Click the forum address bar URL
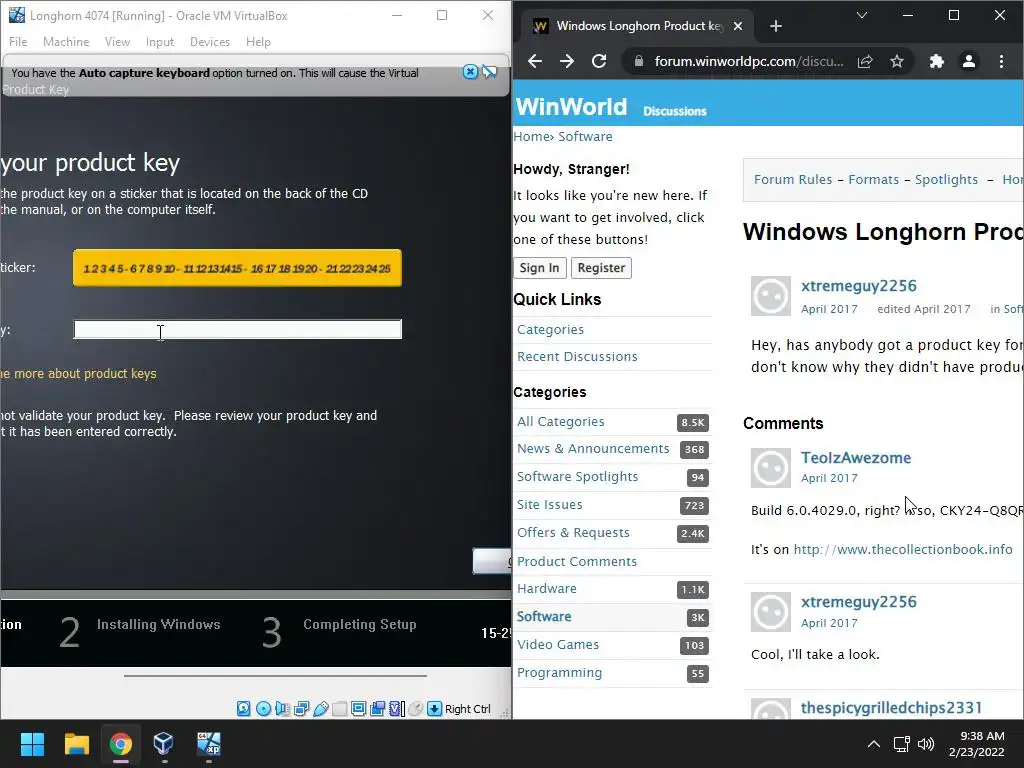The height and width of the screenshot is (768, 1024). tap(749, 61)
